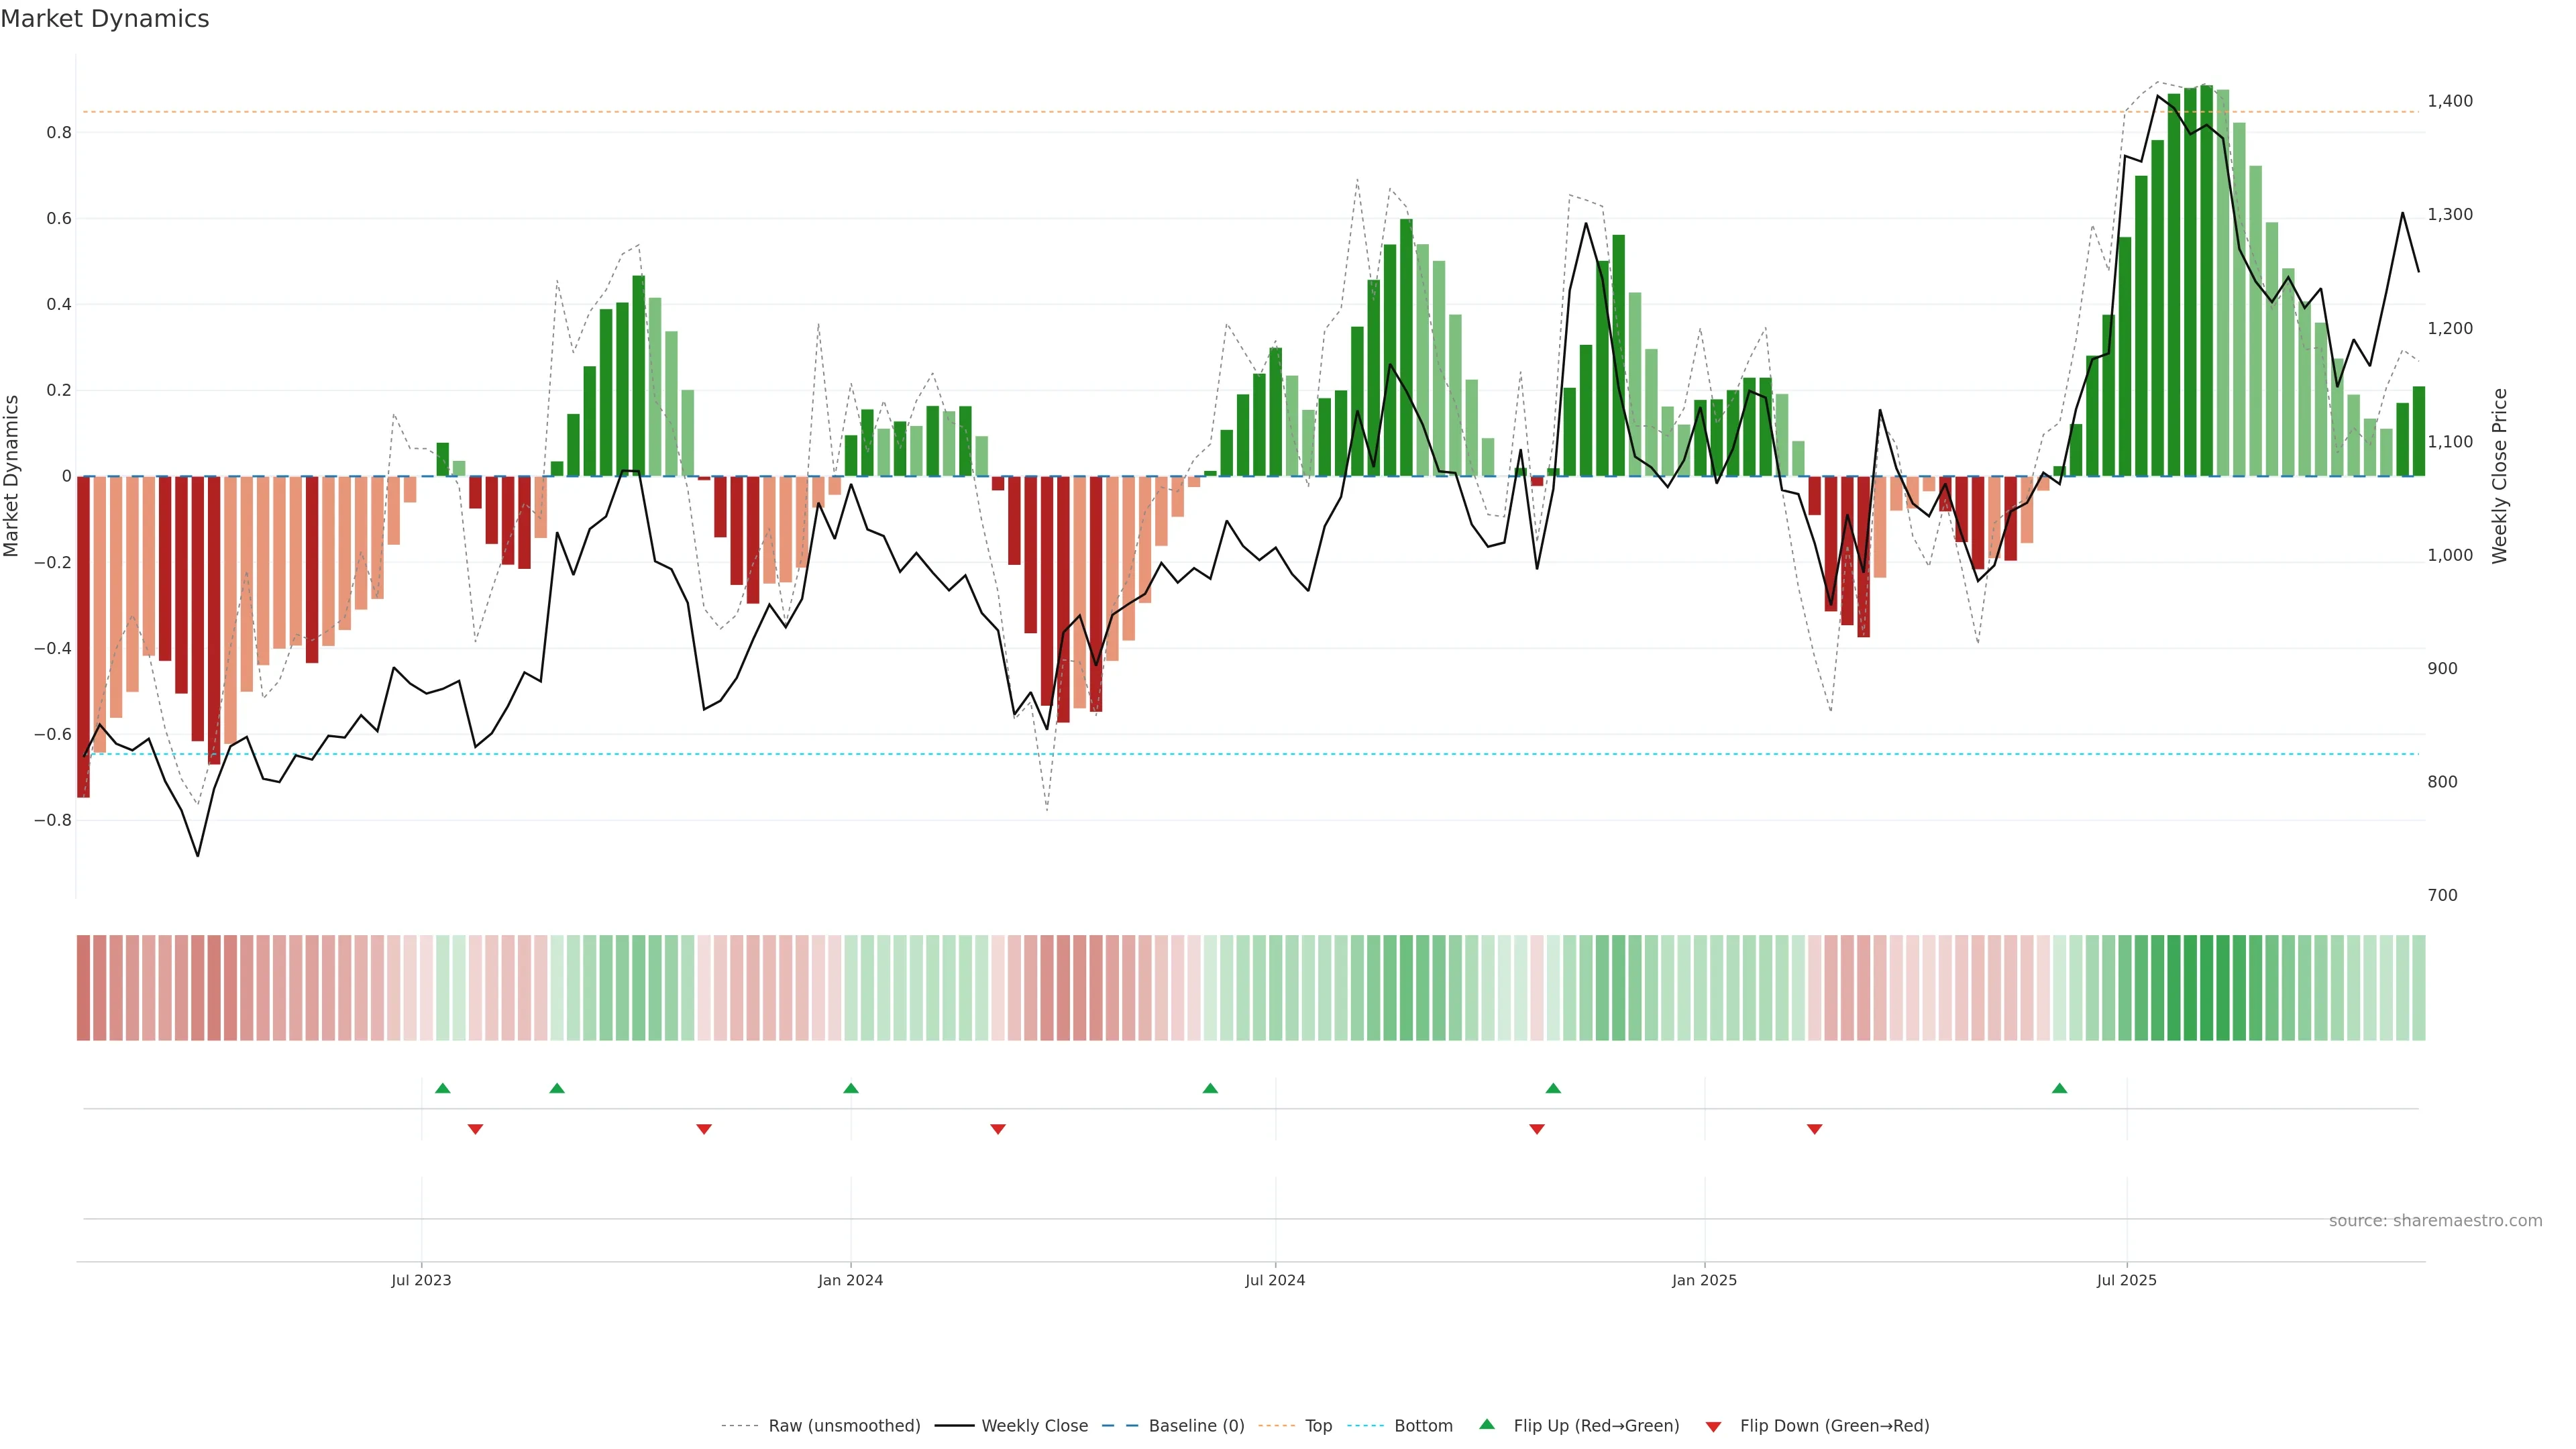Click the first green flip-up marker after Jul 2023
Image resolution: width=2576 pixels, height=1449 pixels.
(x=443, y=1088)
